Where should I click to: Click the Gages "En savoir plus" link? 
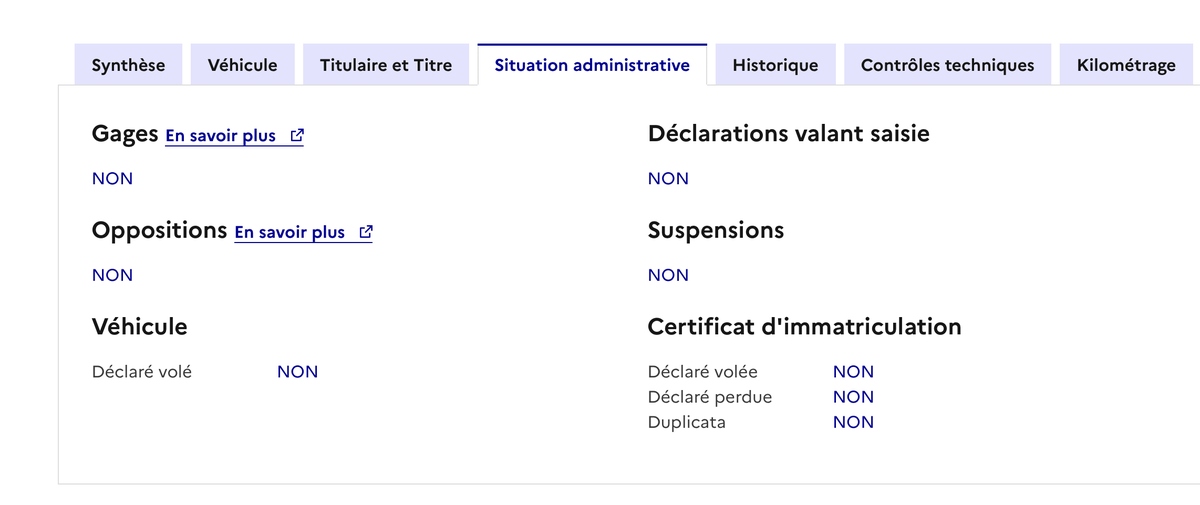click(221, 136)
